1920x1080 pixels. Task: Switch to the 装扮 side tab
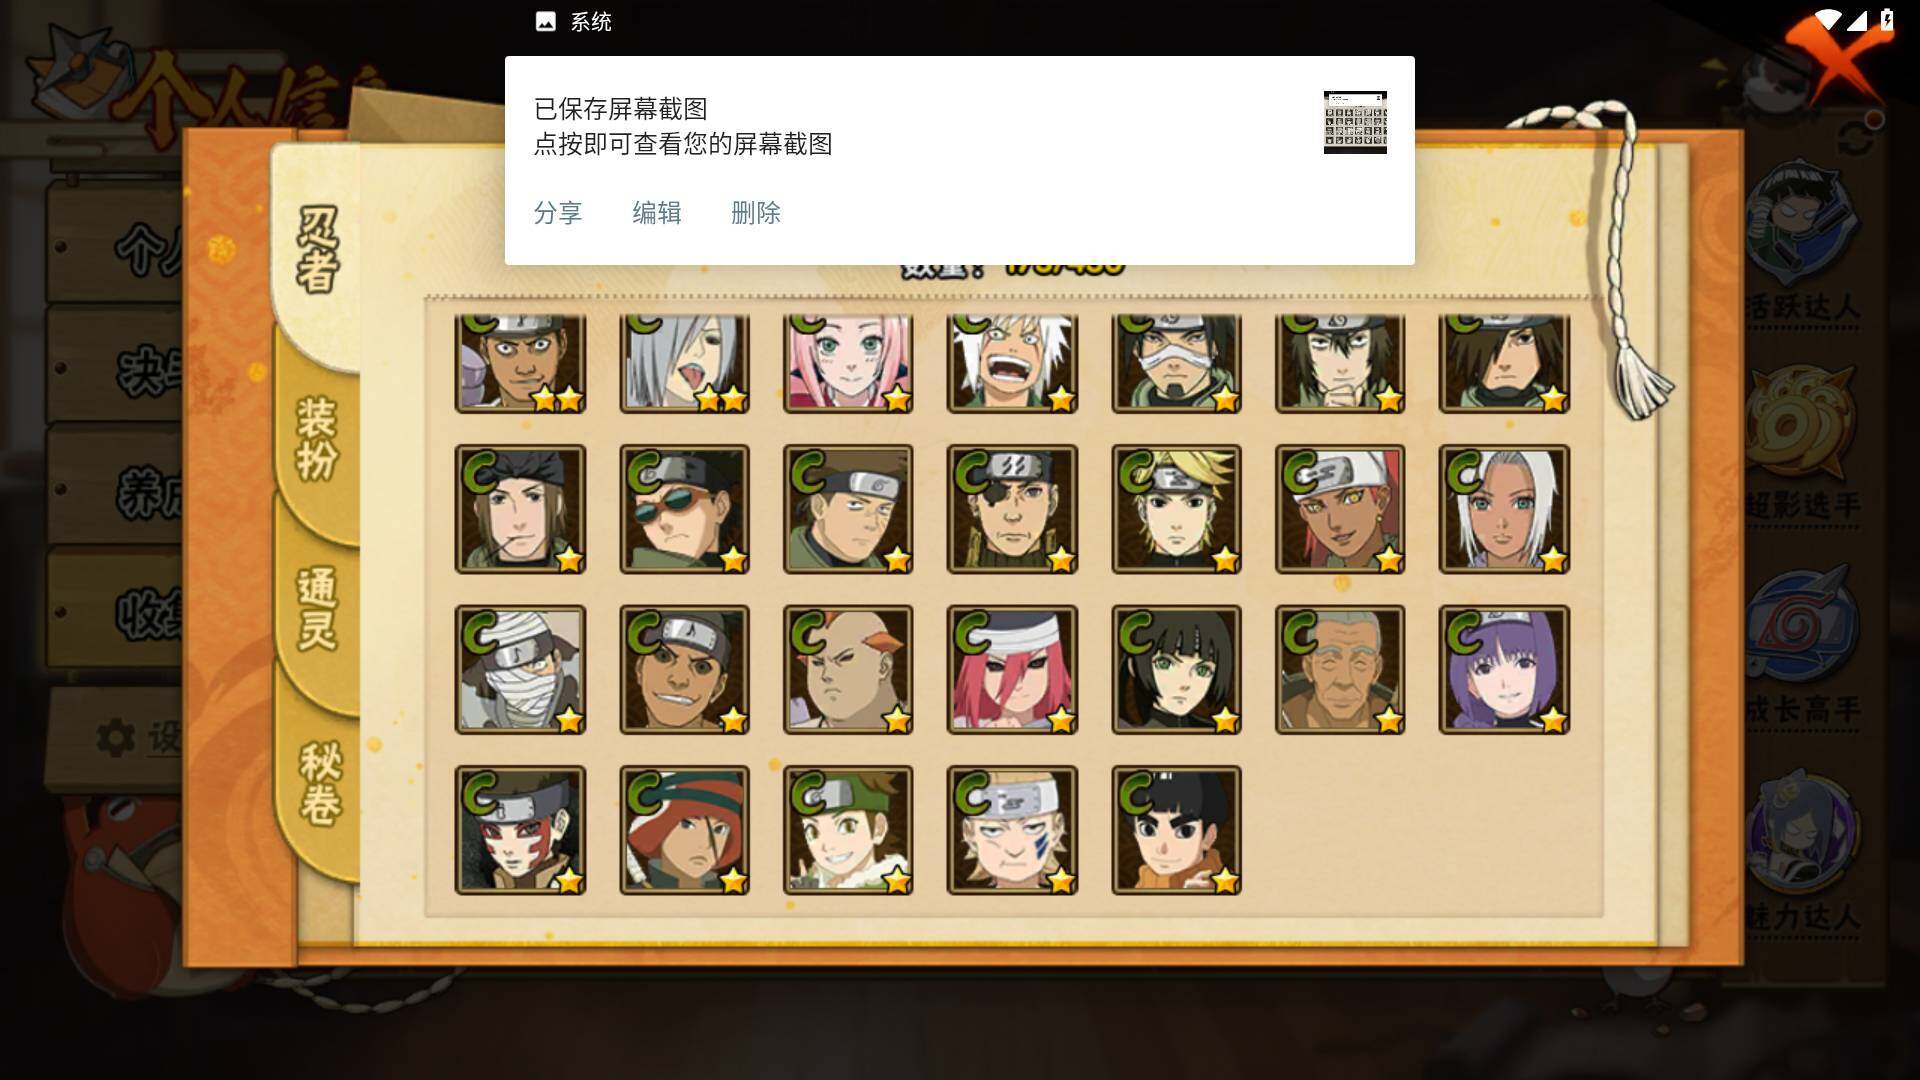point(317,438)
